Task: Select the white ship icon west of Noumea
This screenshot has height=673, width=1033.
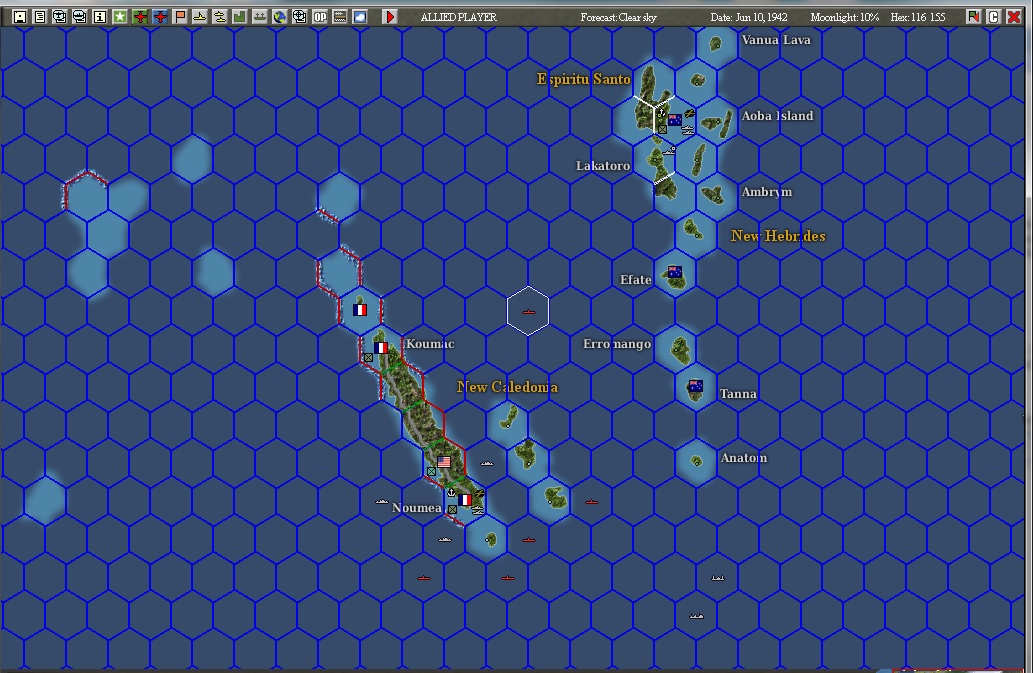Action: click(x=382, y=502)
